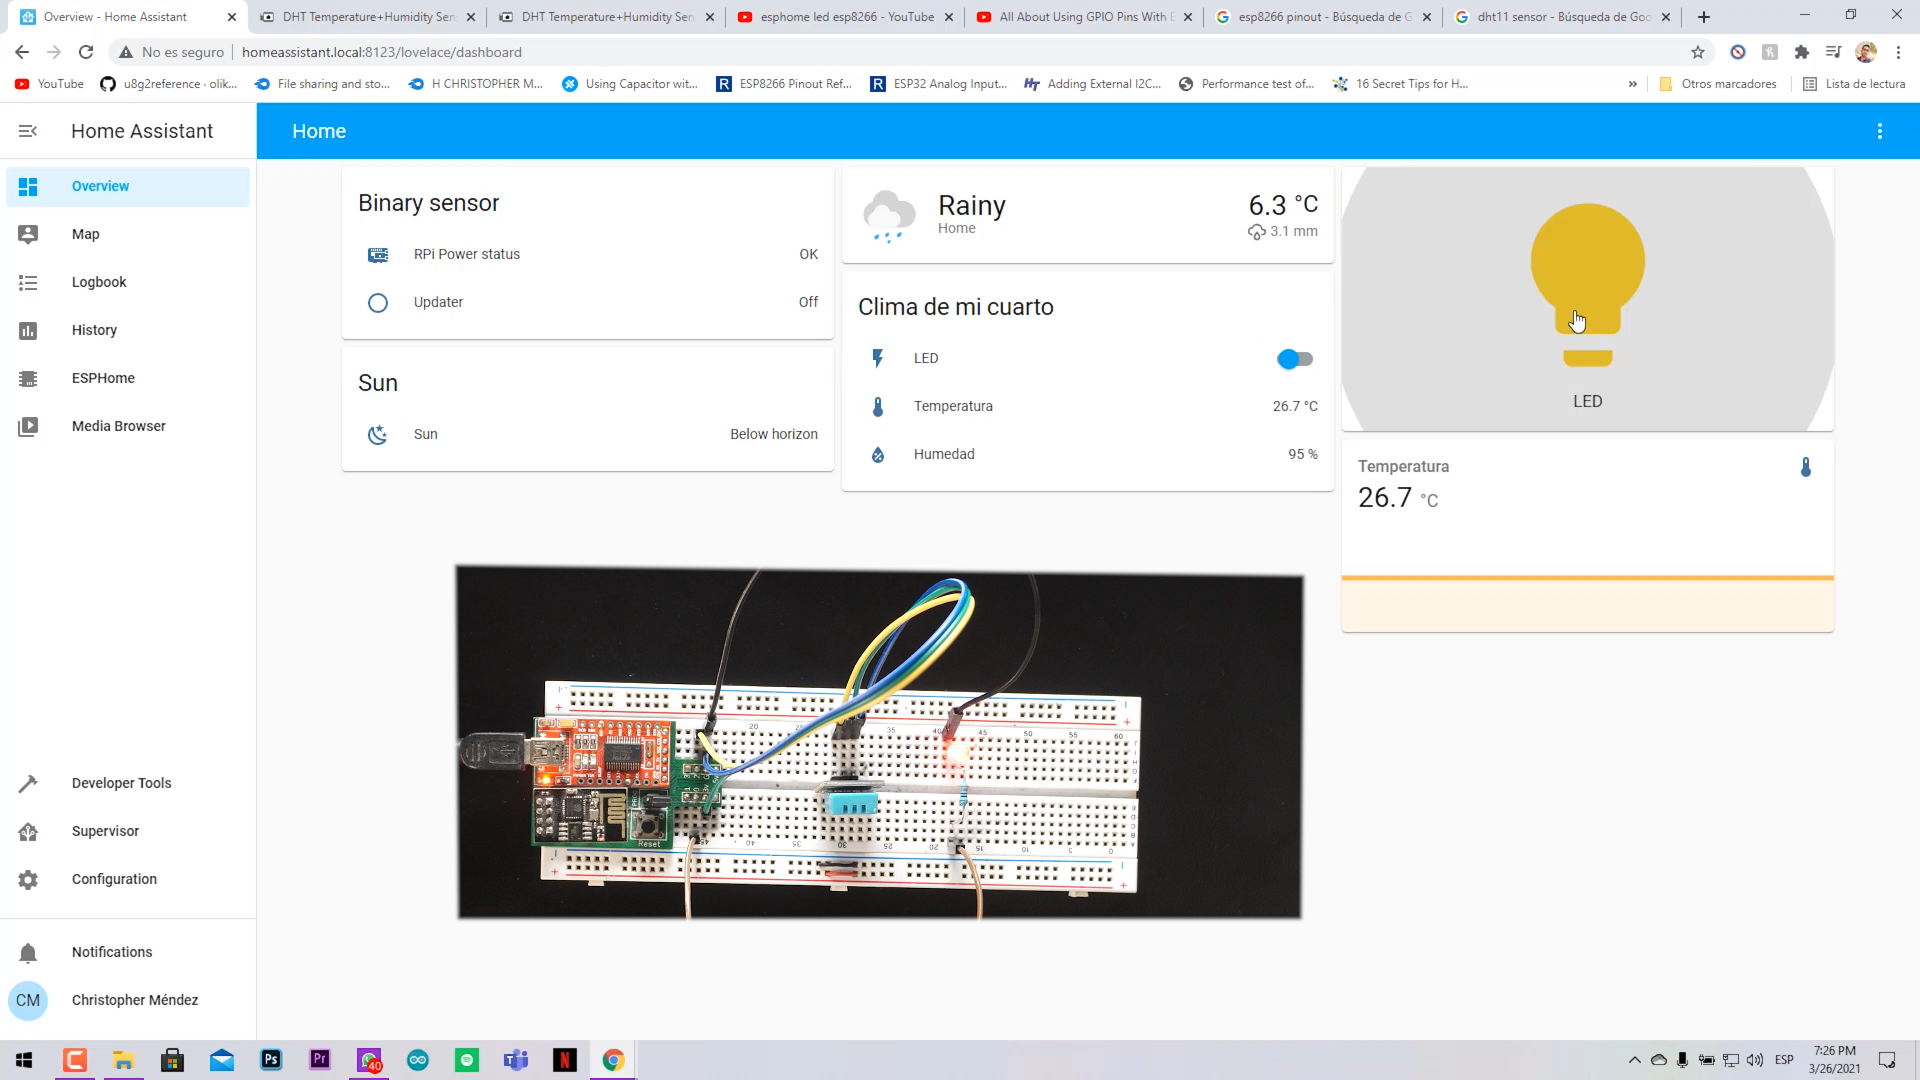Viewport: 1920px width, 1080px height.
Task: Open Christopher Méndez user profile
Action: tap(134, 1000)
